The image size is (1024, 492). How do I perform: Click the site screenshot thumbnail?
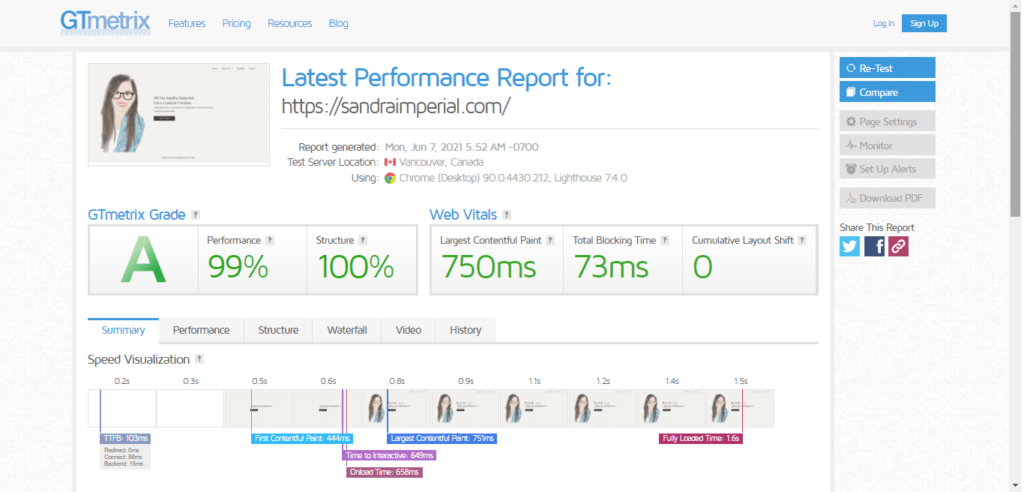tap(178, 114)
